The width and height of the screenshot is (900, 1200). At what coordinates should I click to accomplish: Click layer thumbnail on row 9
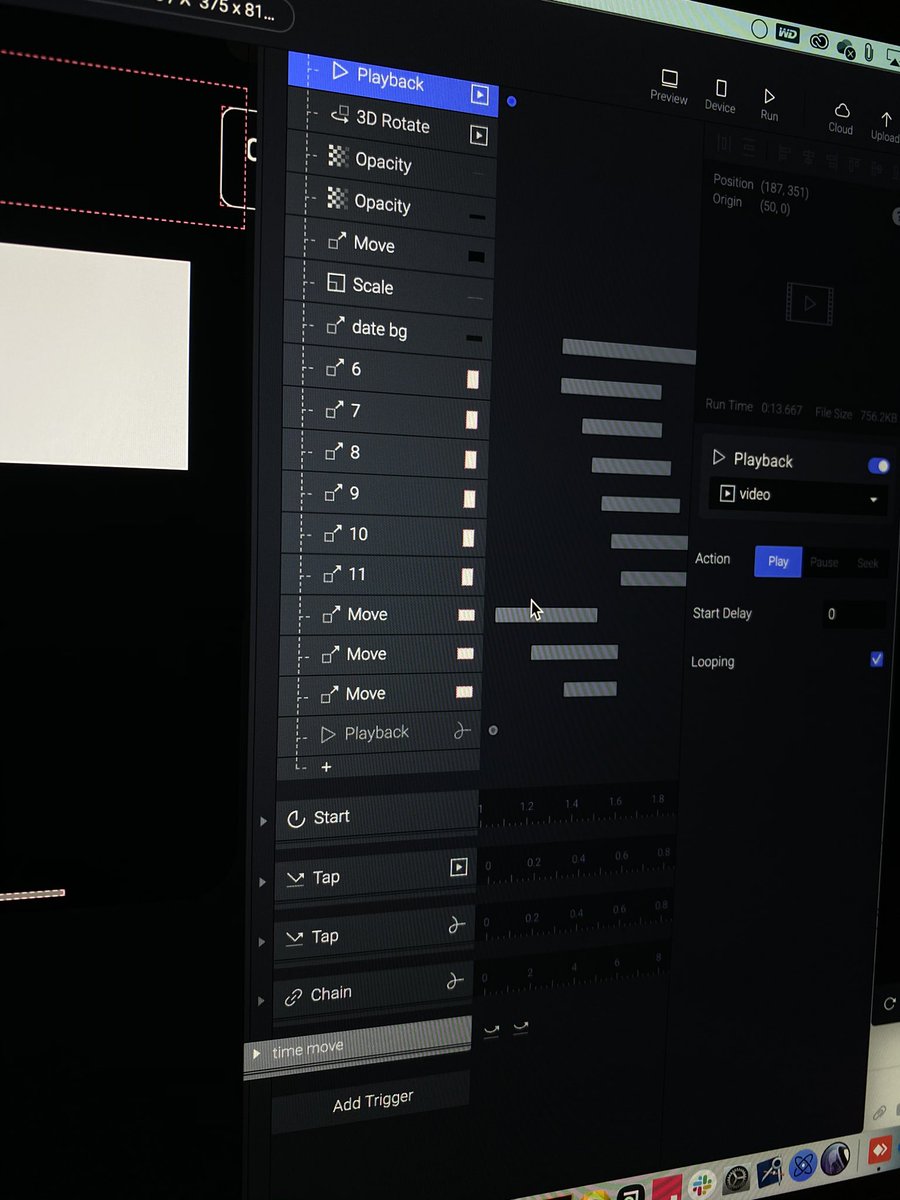pos(468,498)
